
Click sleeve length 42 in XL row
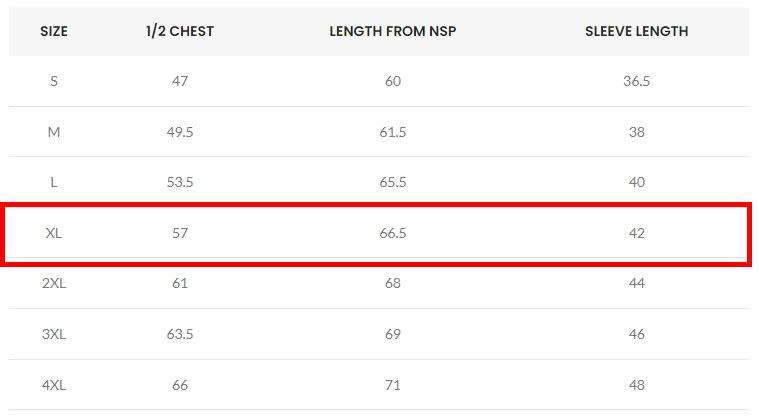pos(636,233)
